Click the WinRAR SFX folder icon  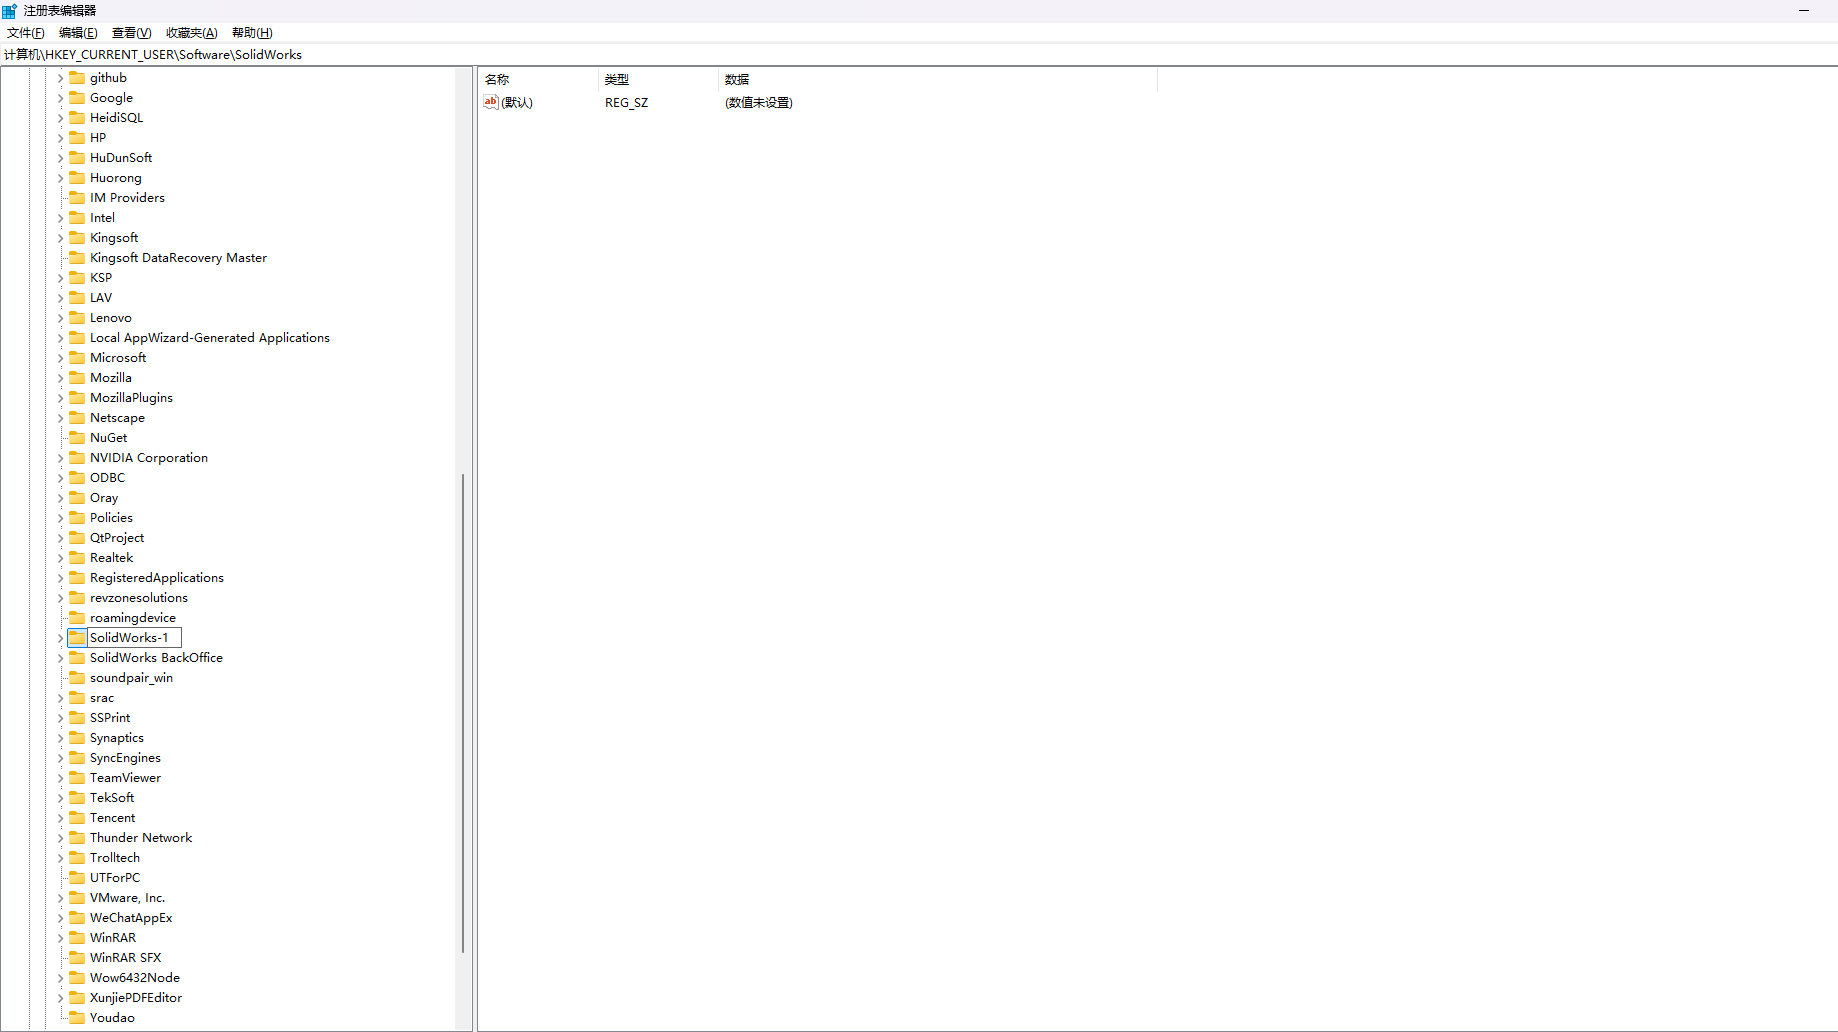coord(77,957)
